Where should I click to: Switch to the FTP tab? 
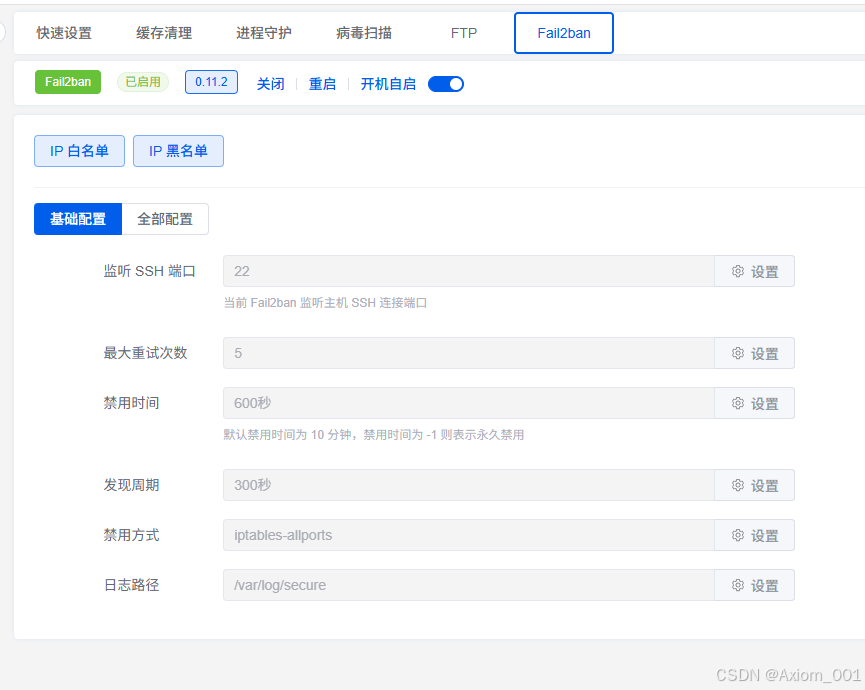[463, 32]
